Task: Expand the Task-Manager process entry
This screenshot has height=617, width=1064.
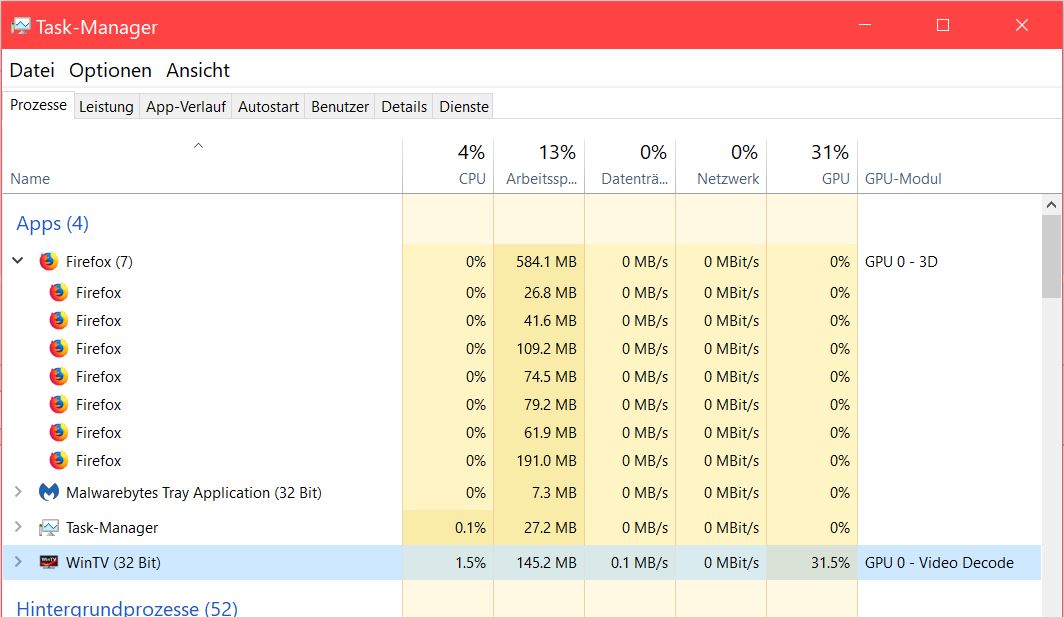Action: [18, 527]
